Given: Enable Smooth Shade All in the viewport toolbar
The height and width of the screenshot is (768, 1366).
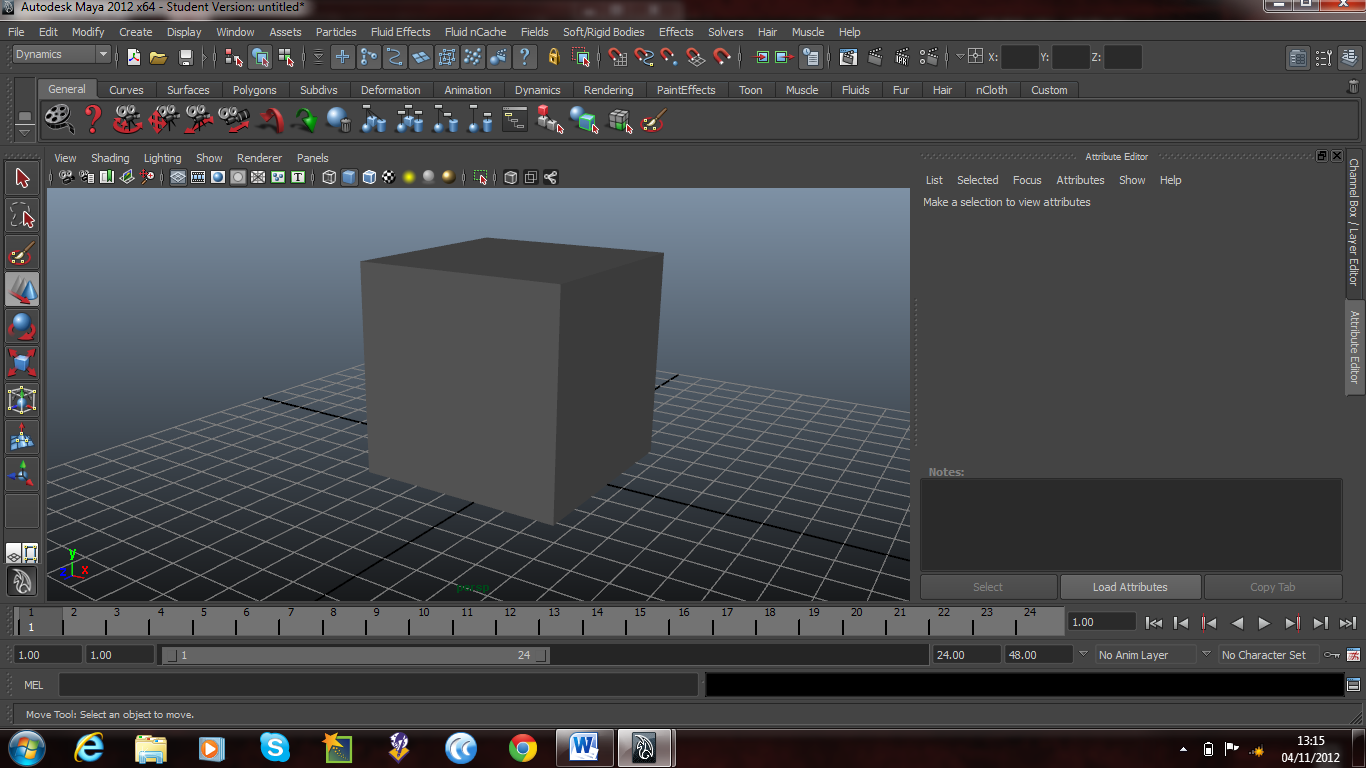Looking at the screenshot, I should click(x=349, y=177).
